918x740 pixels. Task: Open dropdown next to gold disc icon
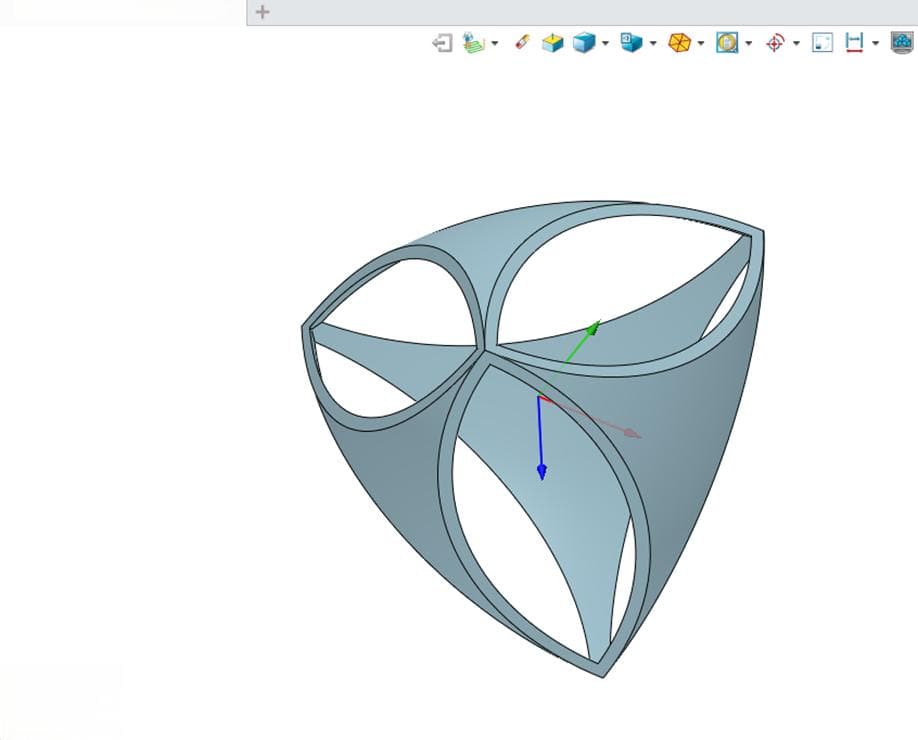[x=749, y=43]
